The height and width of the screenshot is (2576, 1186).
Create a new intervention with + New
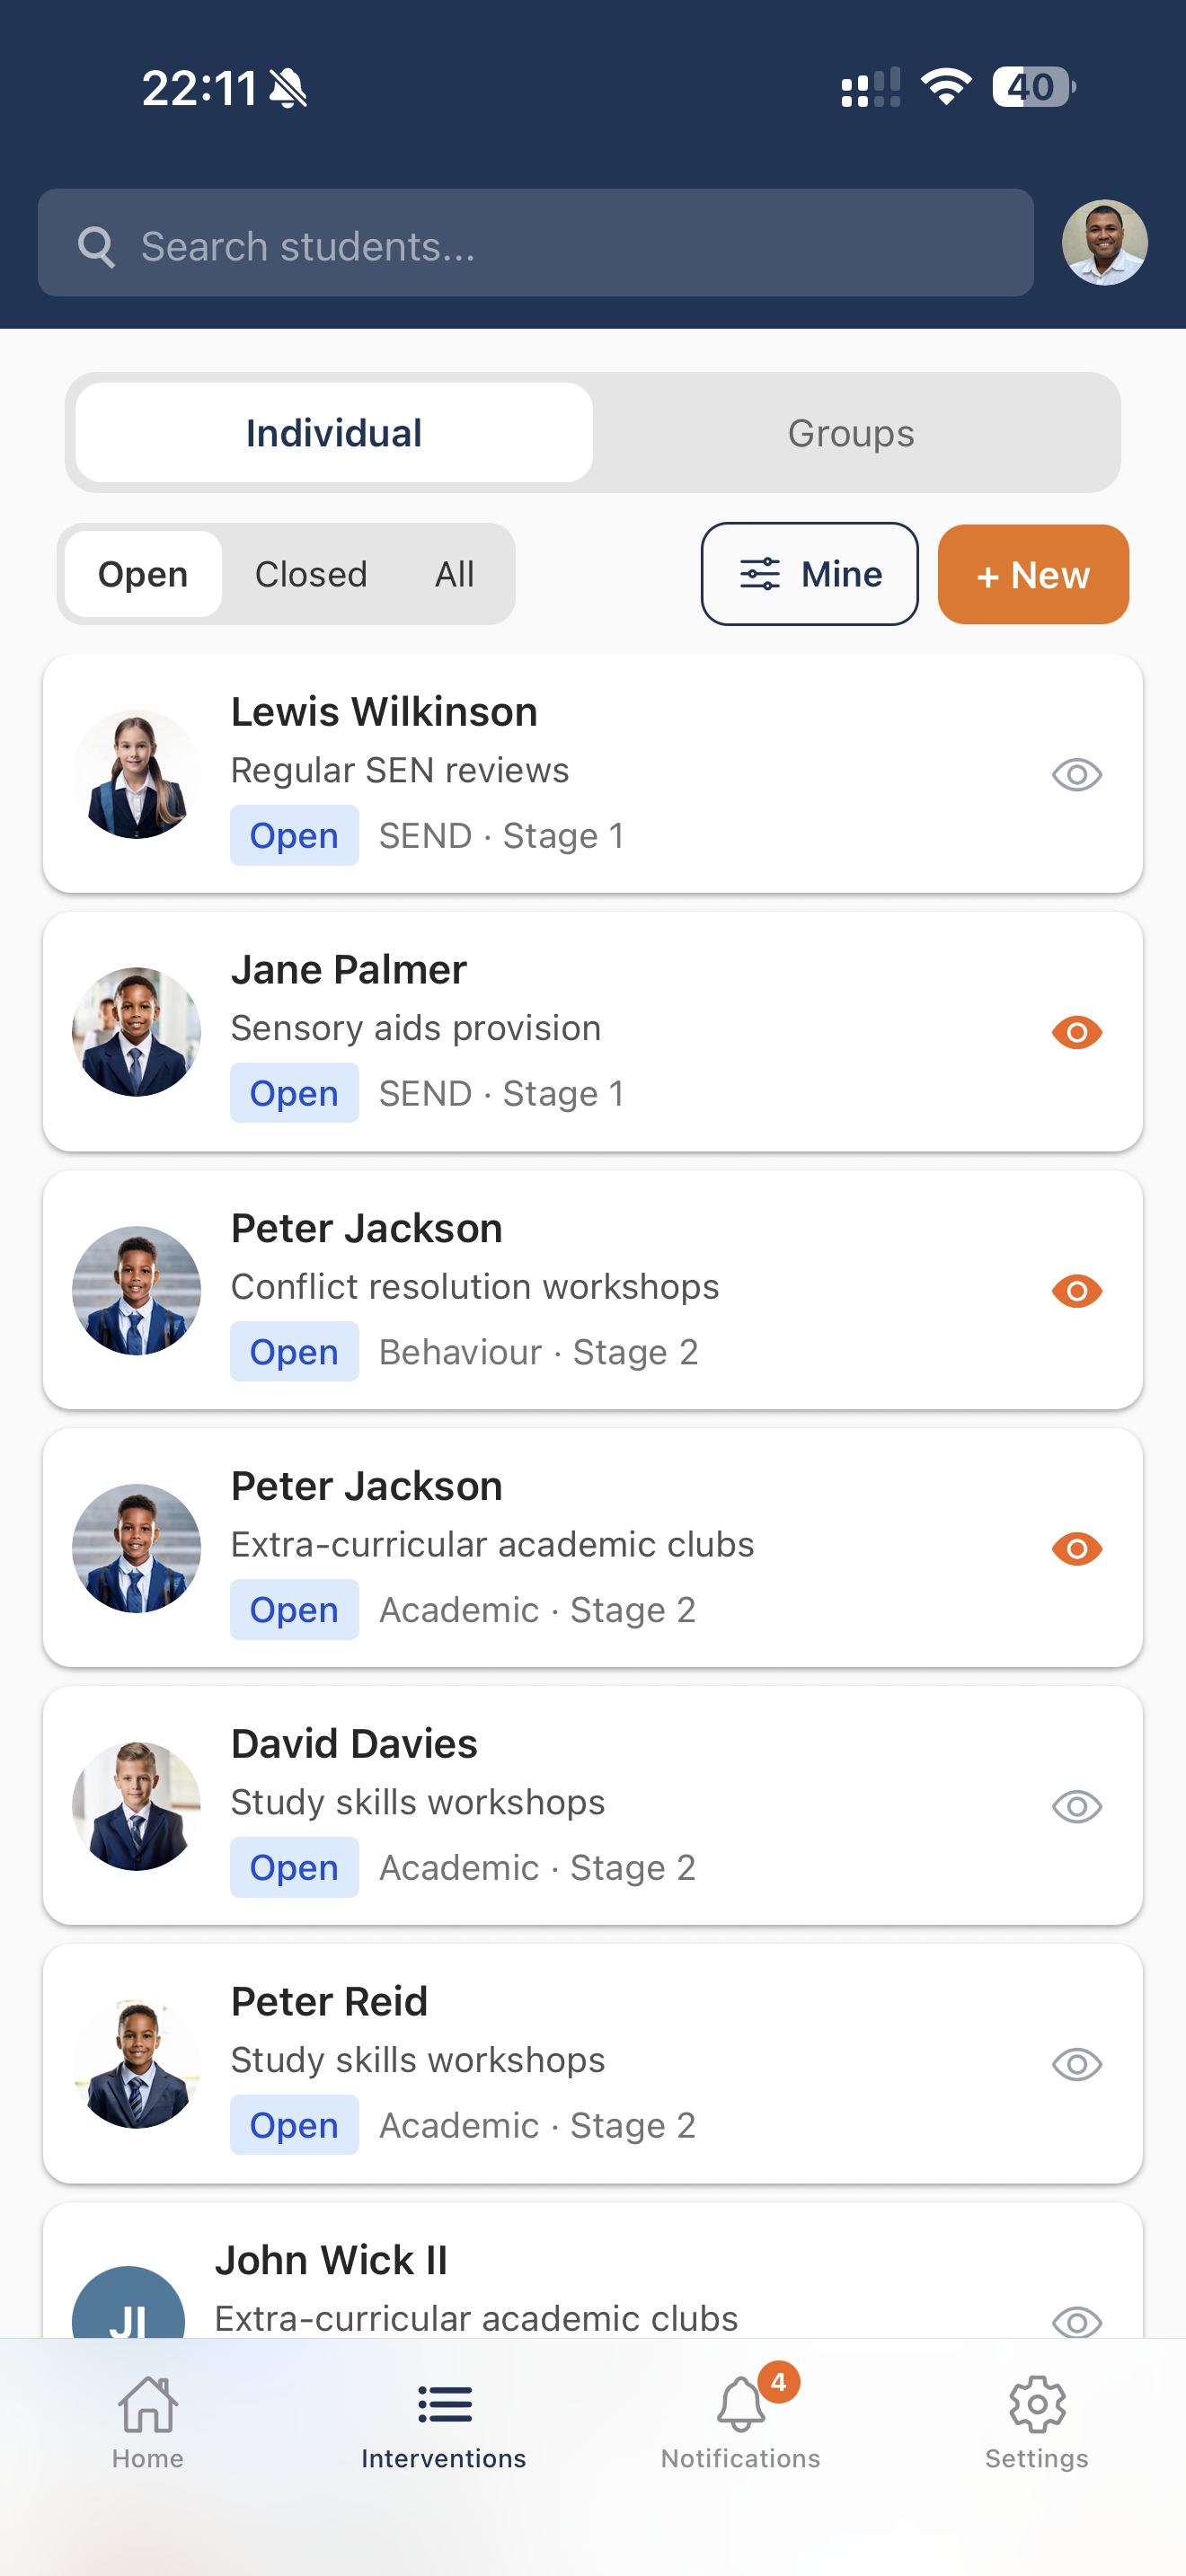[1033, 574]
